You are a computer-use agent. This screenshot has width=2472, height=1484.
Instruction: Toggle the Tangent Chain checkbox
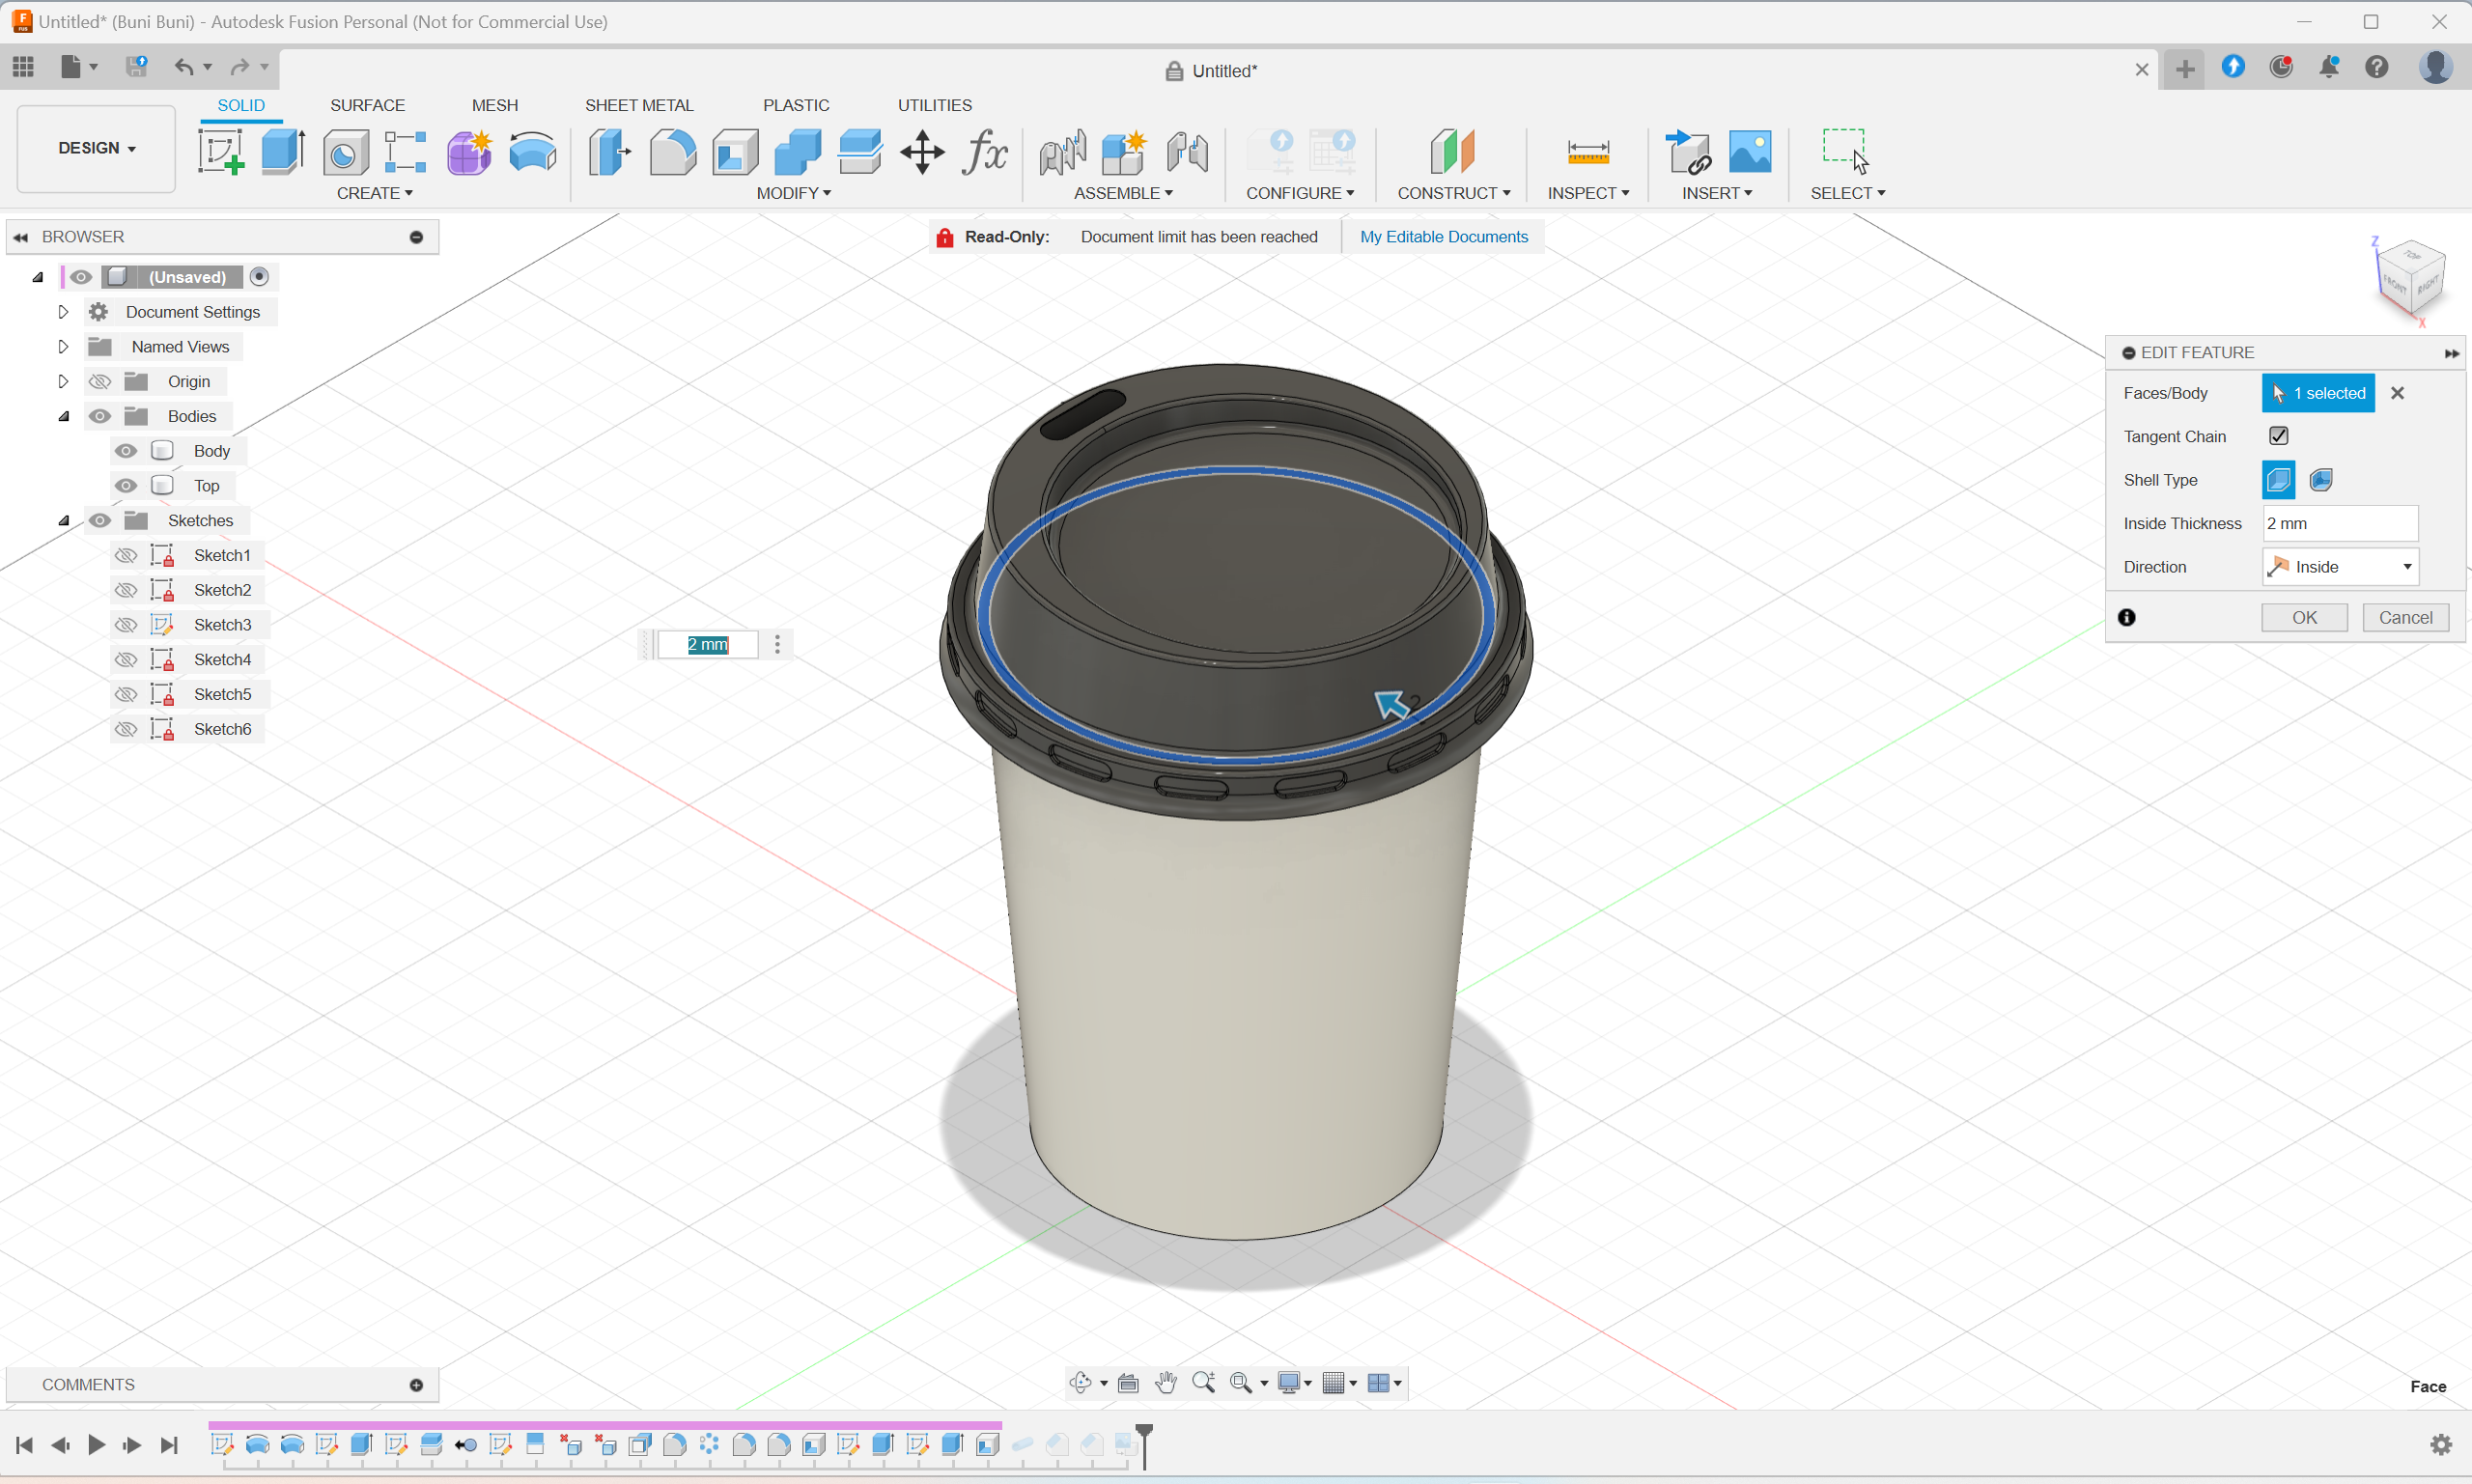tap(2278, 436)
